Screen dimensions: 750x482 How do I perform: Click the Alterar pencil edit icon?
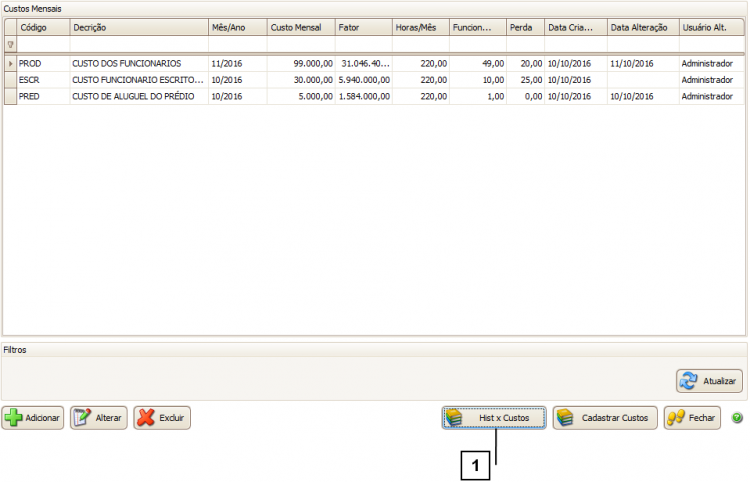tap(83, 418)
